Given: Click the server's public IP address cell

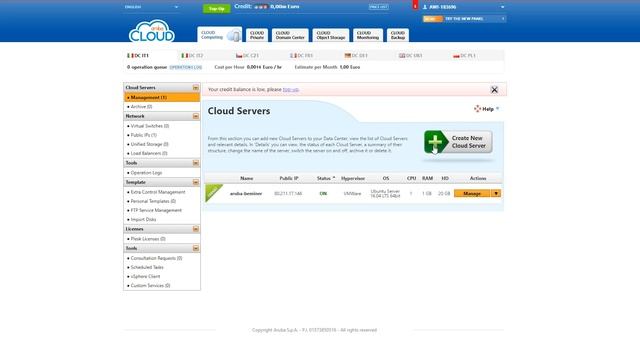Looking at the screenshot, I should click(x=288, y=193).
